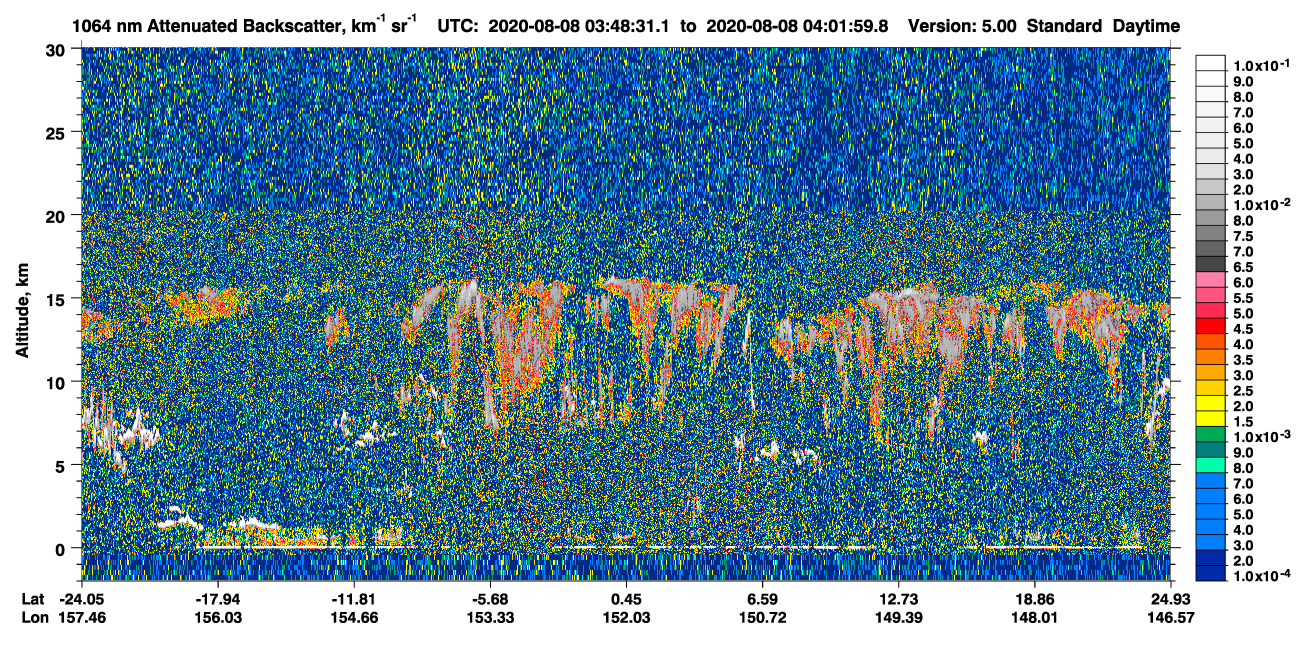This screenshot has height=667, width=1300.
Task: Click colorbar label '6.5'
Action: (1243, 267)
